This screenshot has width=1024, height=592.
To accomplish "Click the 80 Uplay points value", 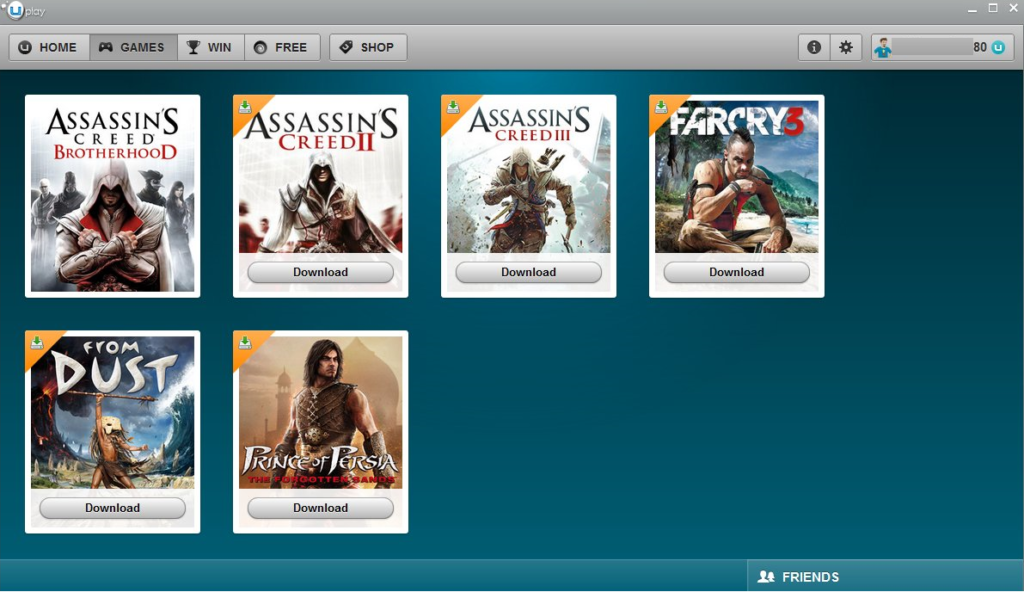I will [980, 47].
